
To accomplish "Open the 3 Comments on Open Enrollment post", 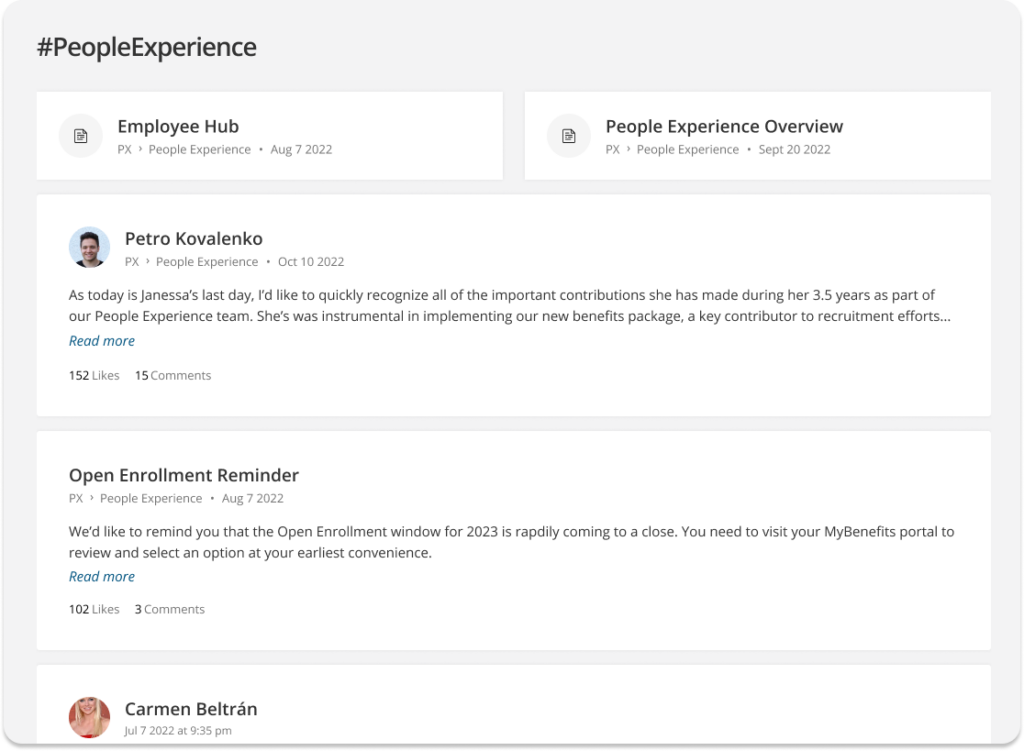I will (x=170, y=609).
